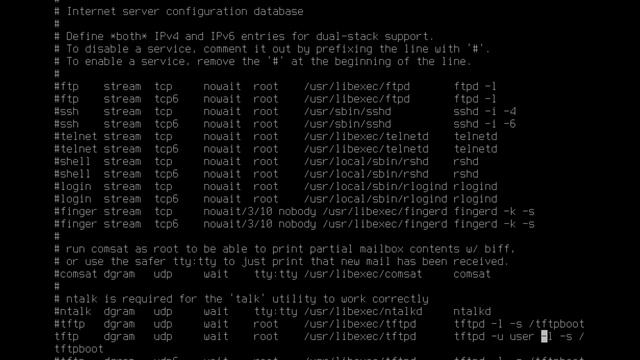The height and width of the screenshot is (360, 640).
Task: Click '/usr/local/sbin/rlogind' on the login tcp line
Action: click(376, 187)
